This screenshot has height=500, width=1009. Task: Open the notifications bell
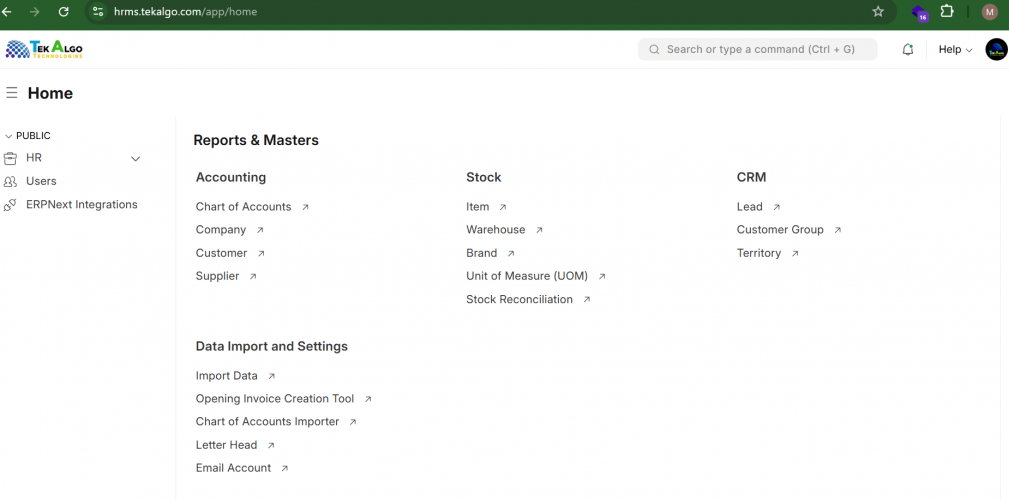point(907,50)
